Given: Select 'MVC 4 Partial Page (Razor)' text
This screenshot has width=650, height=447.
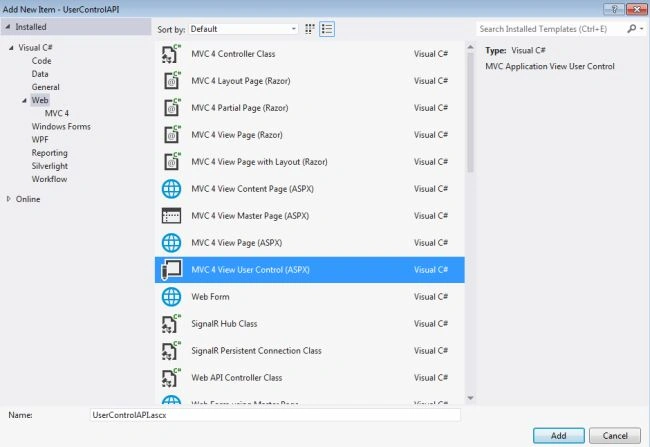Looking at the screenshot, I should (240, 108).
